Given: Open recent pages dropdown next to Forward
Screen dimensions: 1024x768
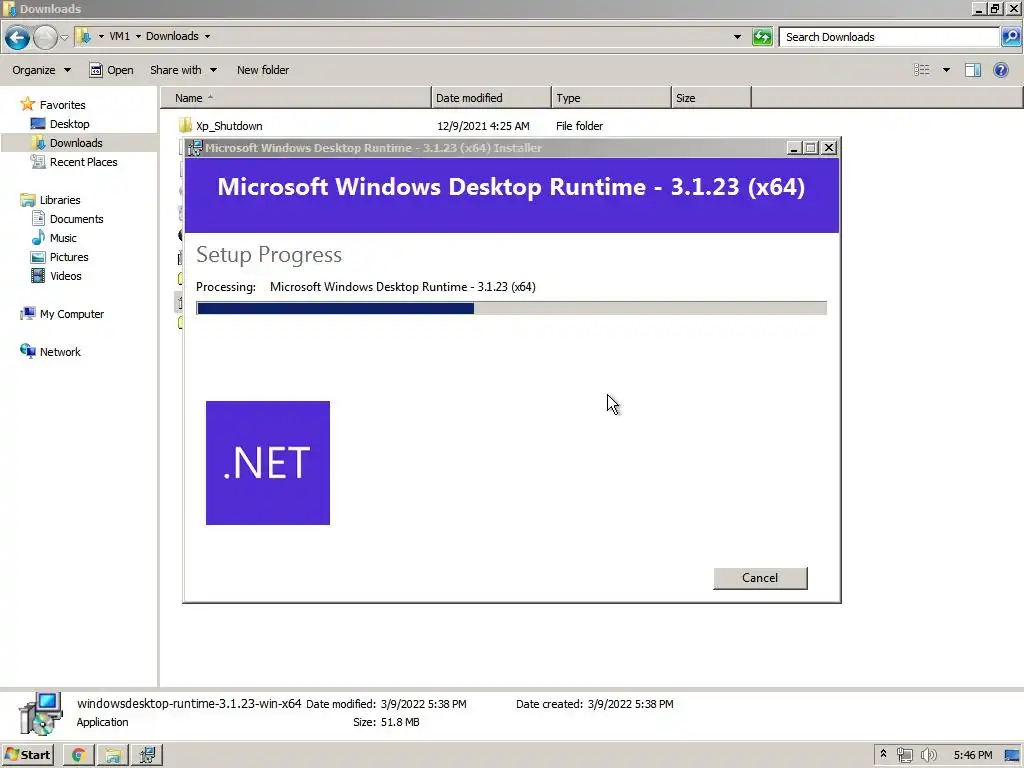Looking at the screenshot, I should click(x=65, y=37).
